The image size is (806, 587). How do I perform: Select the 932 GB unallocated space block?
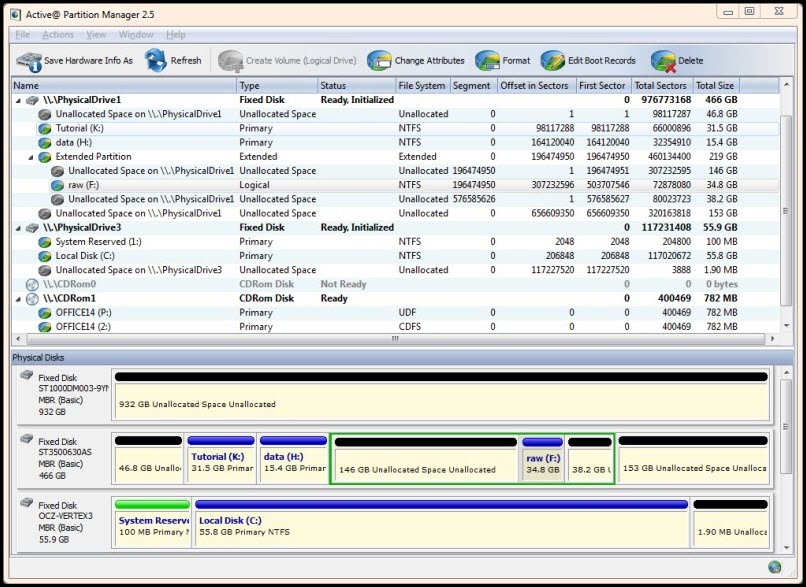click(x=442, y=395)
